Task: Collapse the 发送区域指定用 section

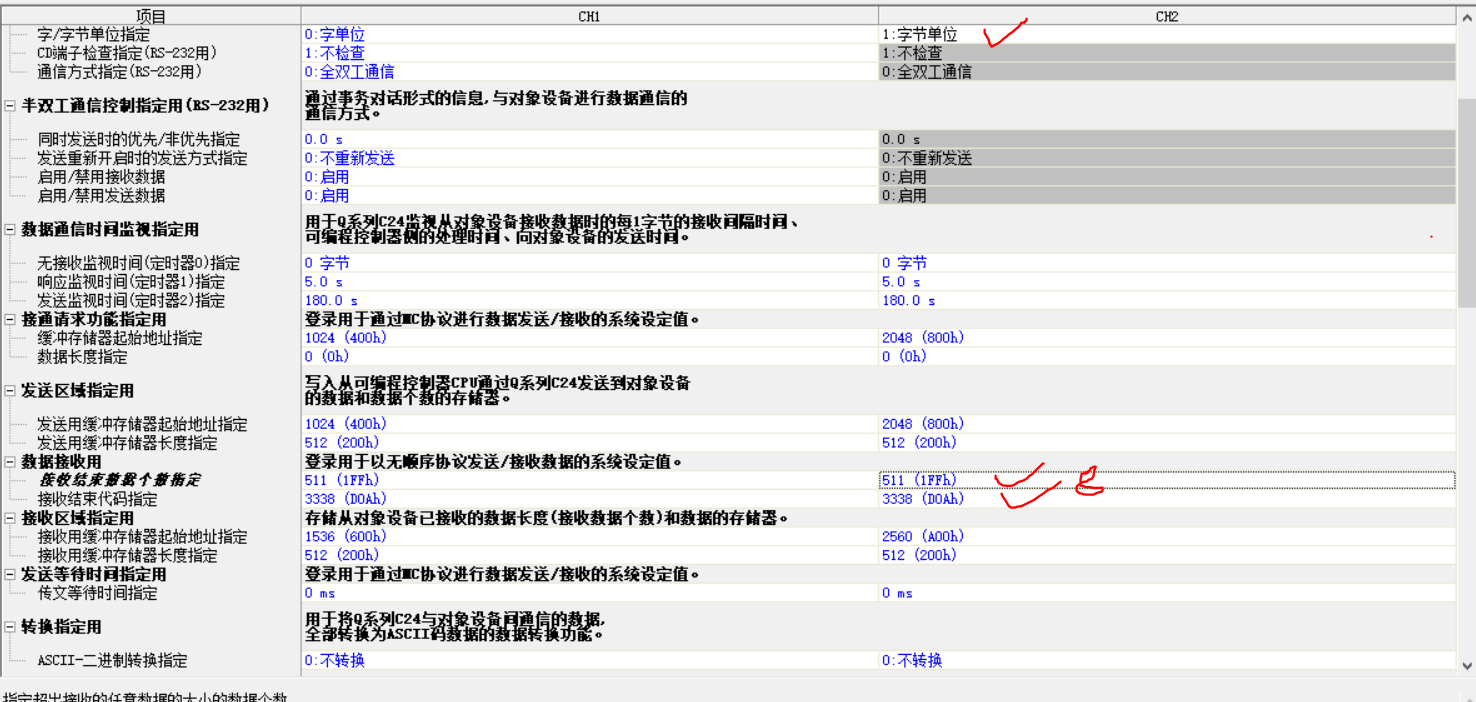Action: (10, 391)
